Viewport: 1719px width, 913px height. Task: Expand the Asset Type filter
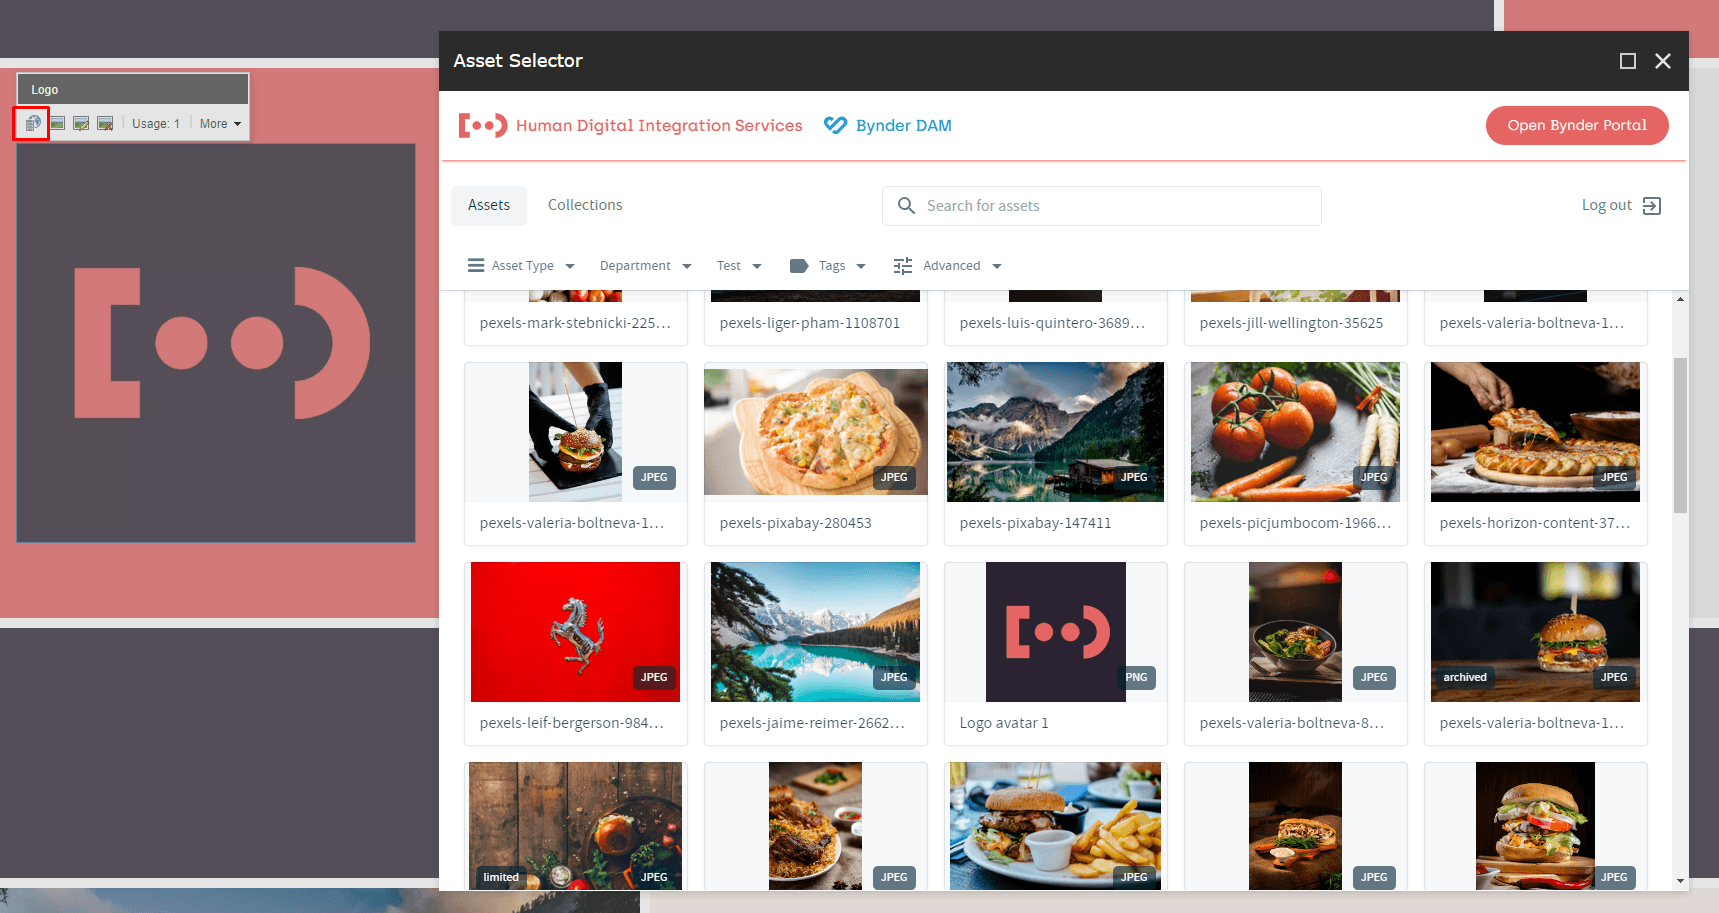(x=521, y=266)
